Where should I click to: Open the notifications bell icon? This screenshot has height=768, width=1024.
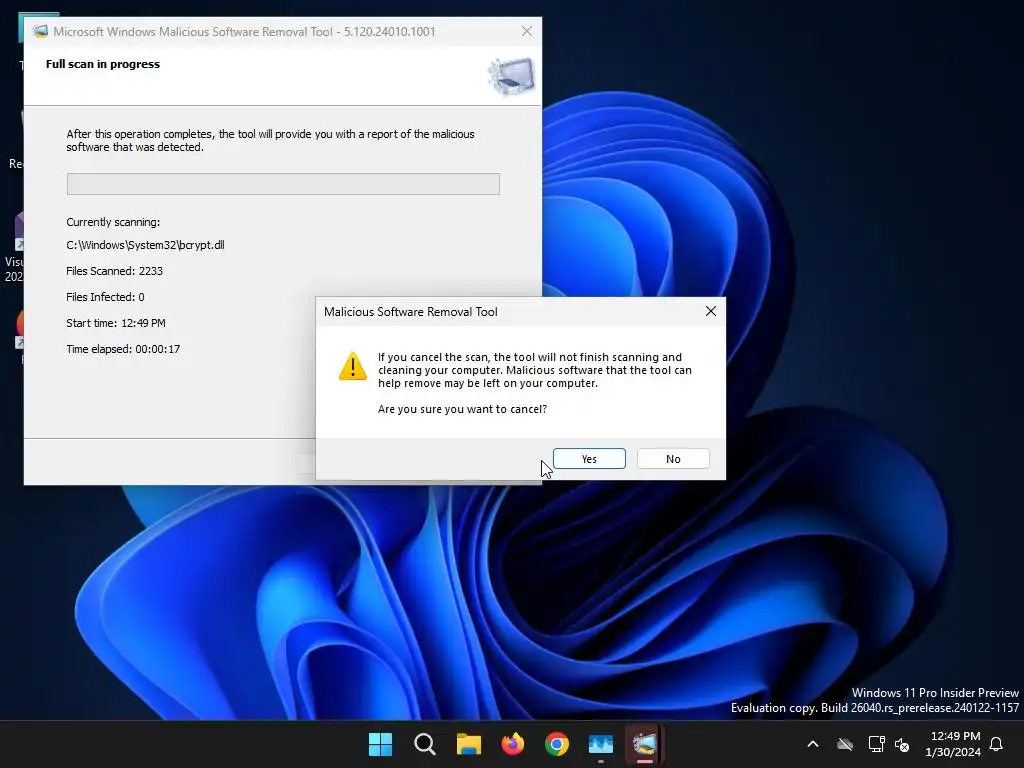tap(996, 744)
